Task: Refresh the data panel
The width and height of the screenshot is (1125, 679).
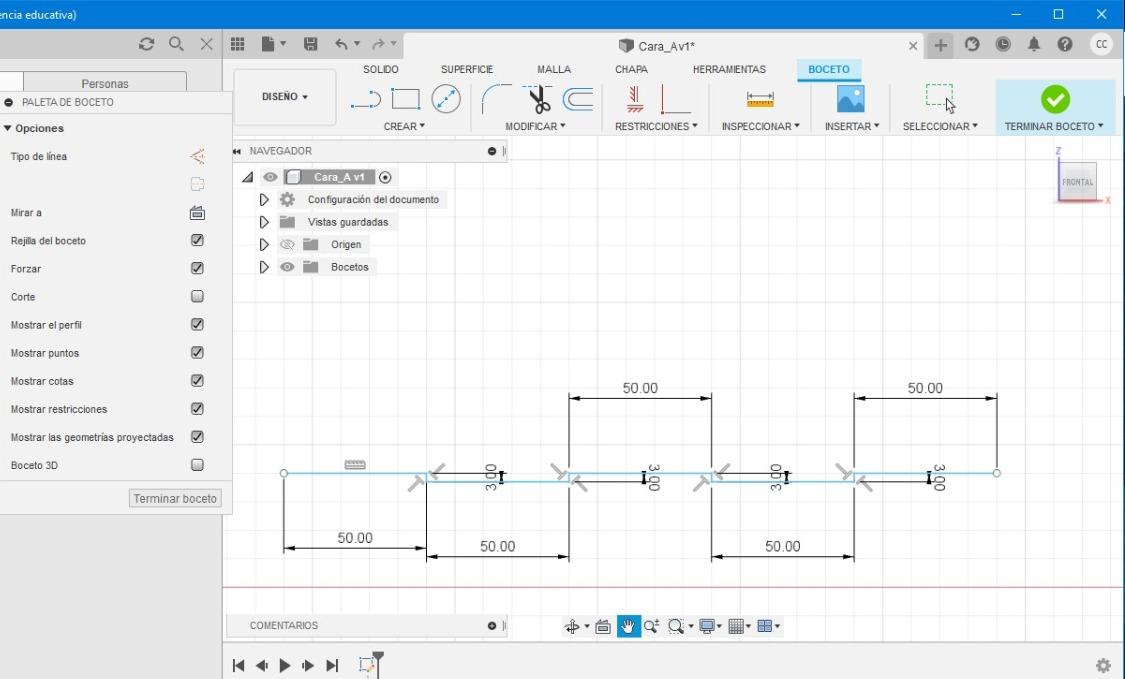Action: pyautogui.click(x=146, y=44)
